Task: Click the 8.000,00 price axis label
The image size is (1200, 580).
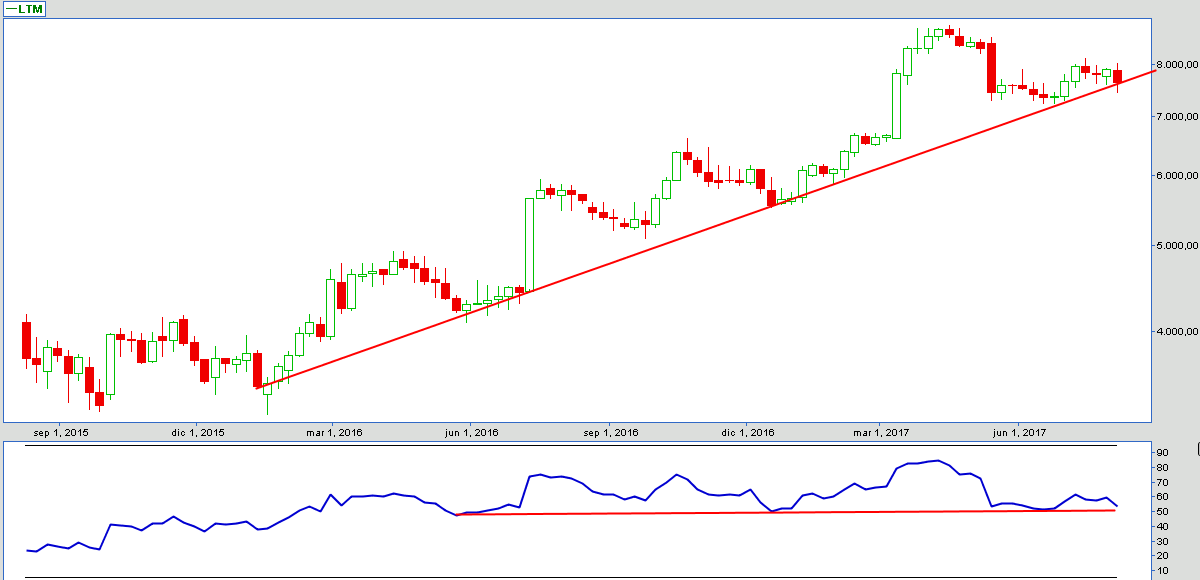Action: [x=1177, y=64]
